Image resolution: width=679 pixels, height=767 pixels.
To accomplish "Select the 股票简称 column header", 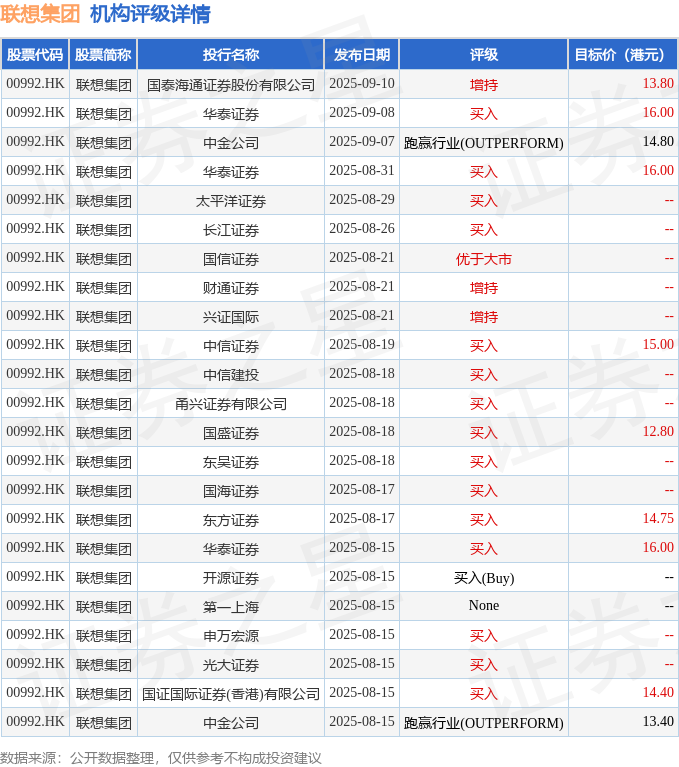I will (103, 54).
